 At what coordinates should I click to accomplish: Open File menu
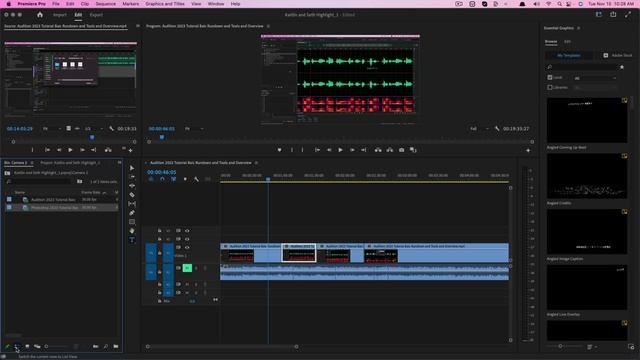[56, 4]
